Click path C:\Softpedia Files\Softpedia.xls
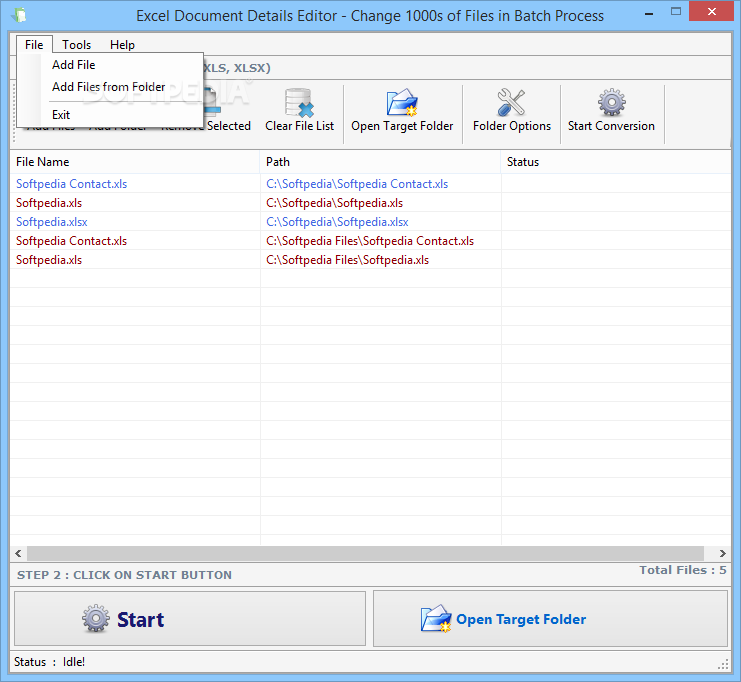 (x=347, y=260)
